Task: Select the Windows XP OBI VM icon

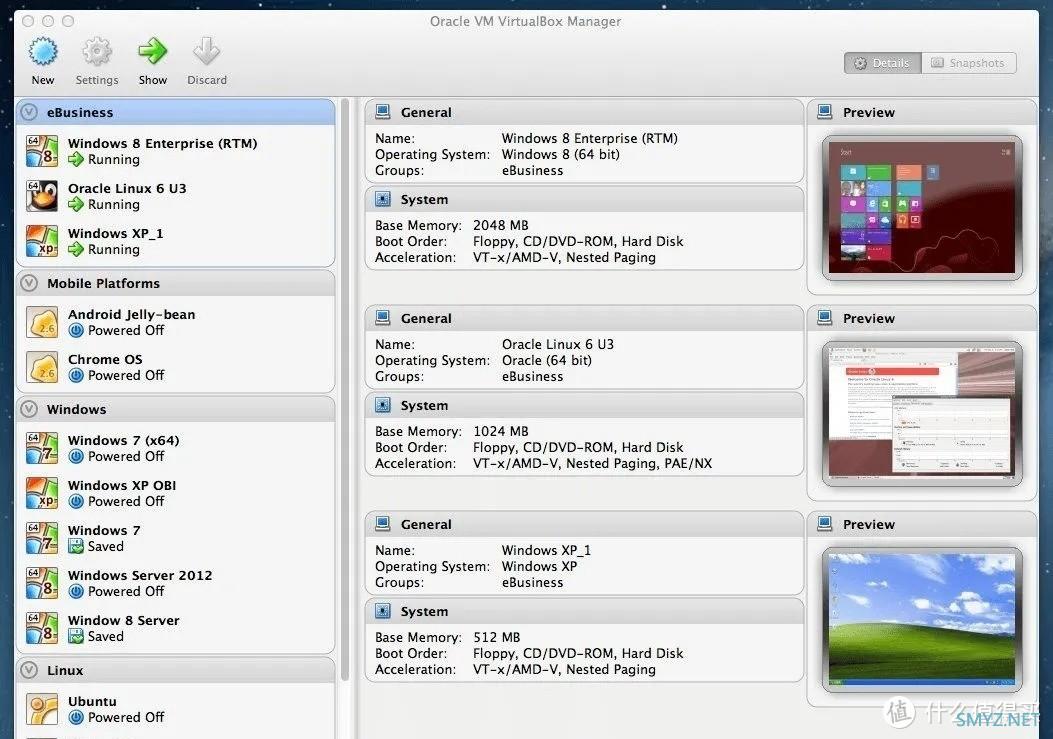Action: tap(42, 493)
